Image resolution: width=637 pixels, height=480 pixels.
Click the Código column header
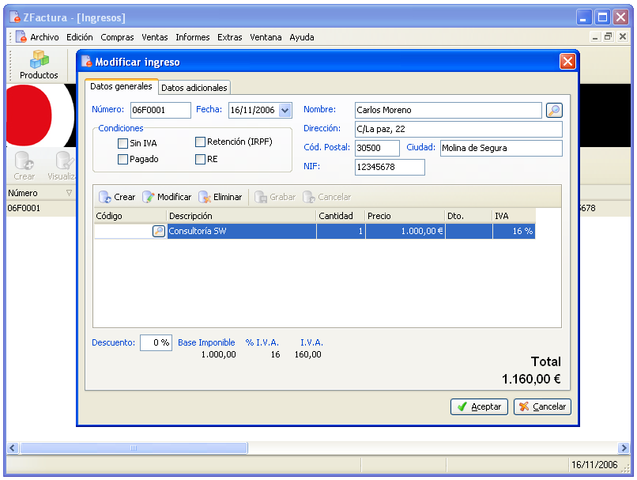click(130, 216)
